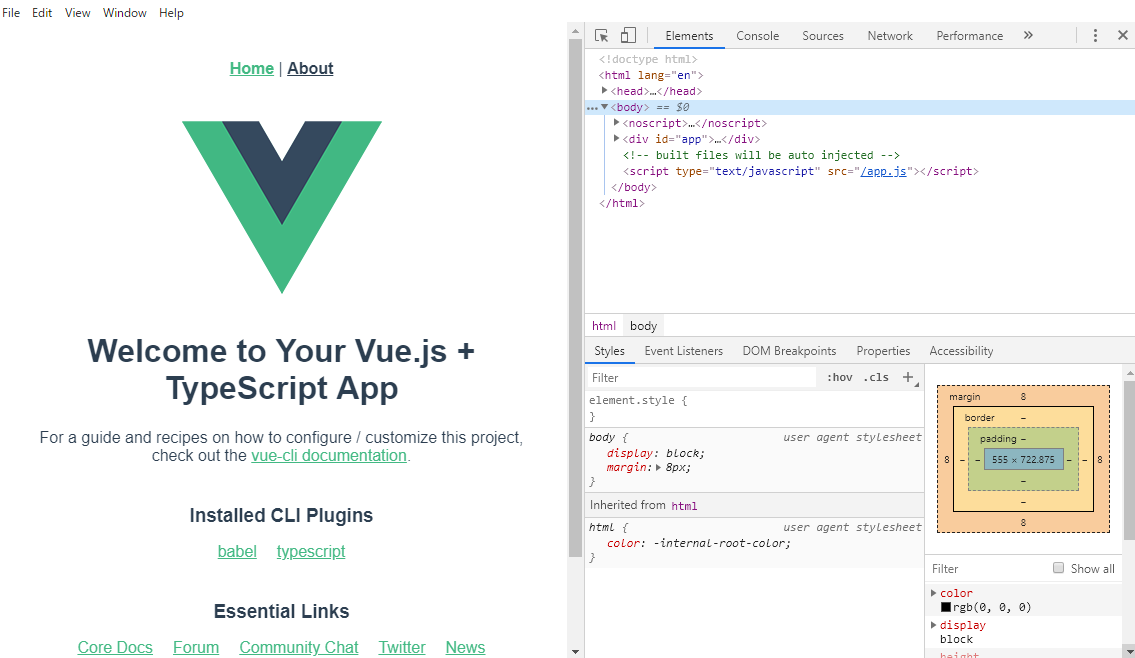Switch to the Console tab
The image size is (1135, 658).
758,35
